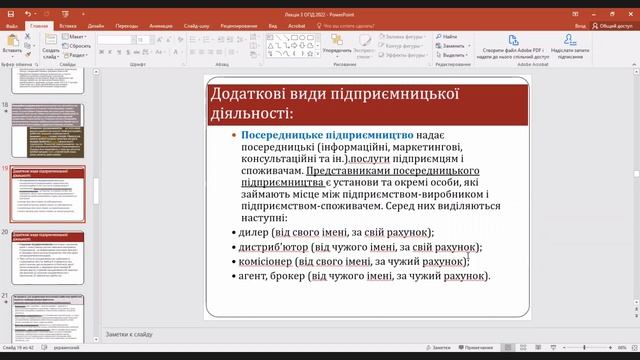The height and width of the screenshot is (360, 640).
Task: Switch to the Анимация ribbon tab
Action: [161, 26]
